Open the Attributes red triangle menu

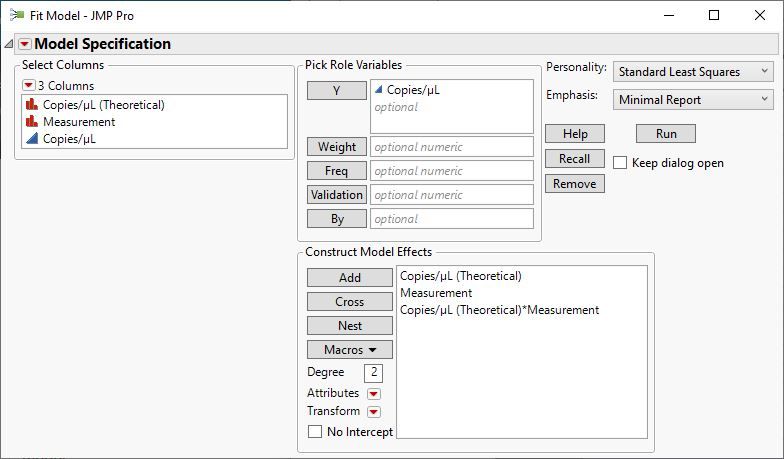click(374, 393)
